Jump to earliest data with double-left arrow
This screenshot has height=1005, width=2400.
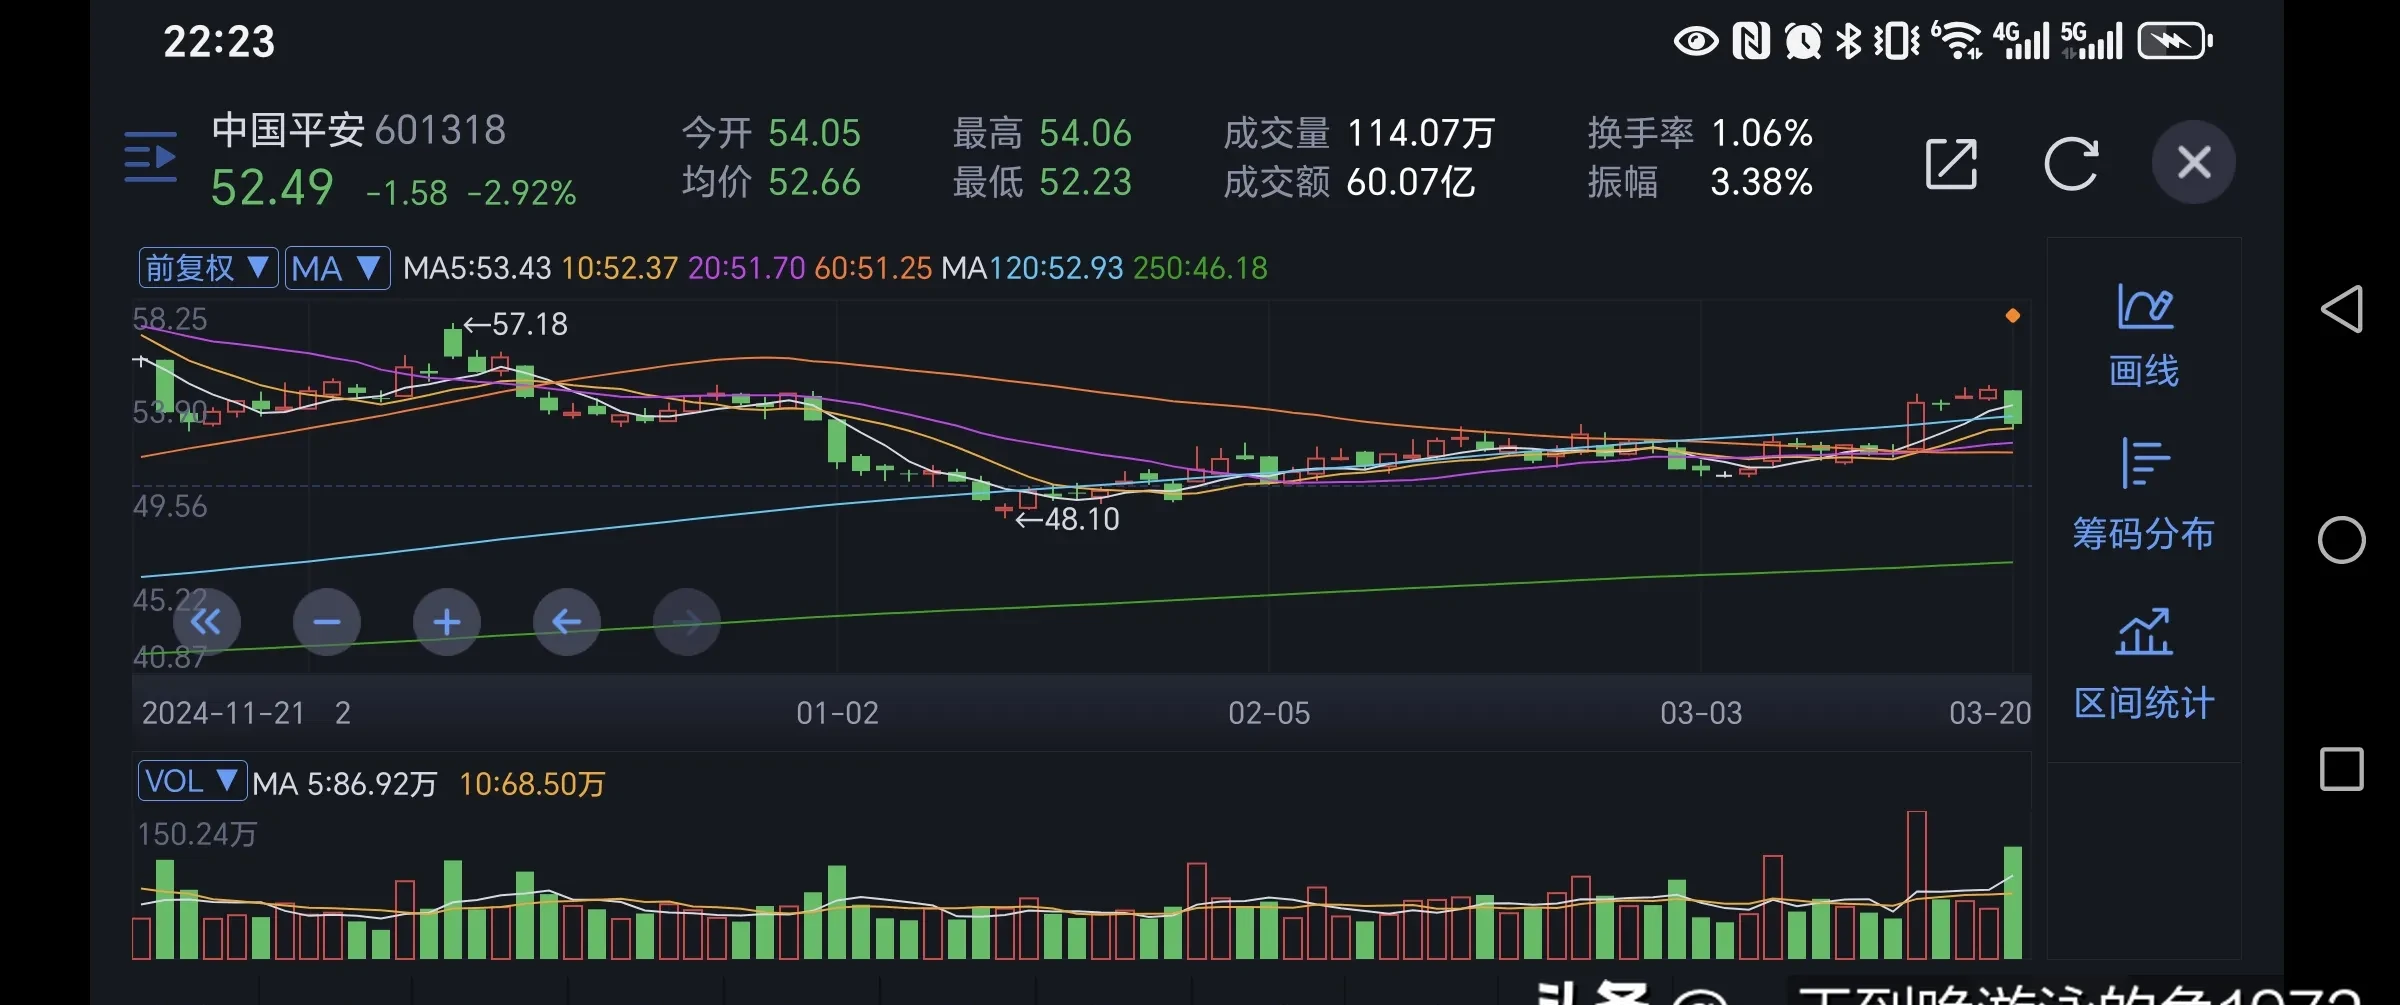coord(206,622)
